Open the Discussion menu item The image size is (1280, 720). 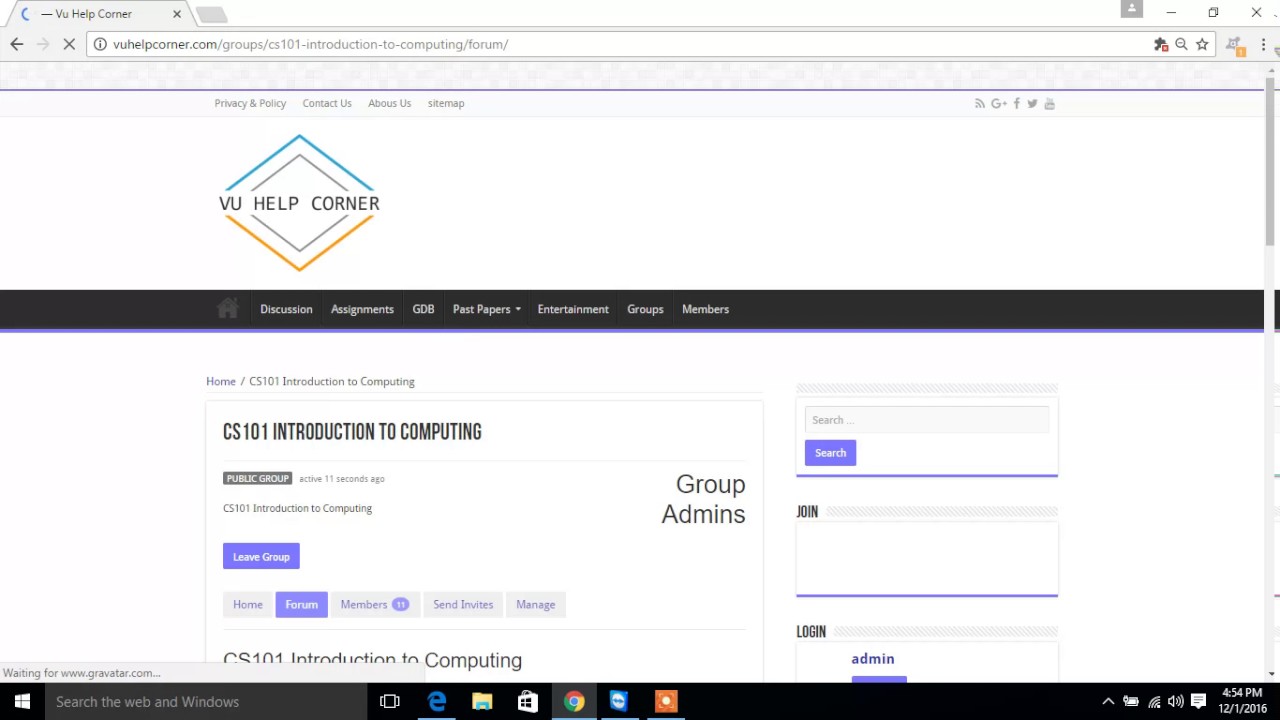click(x=286, y=309)
